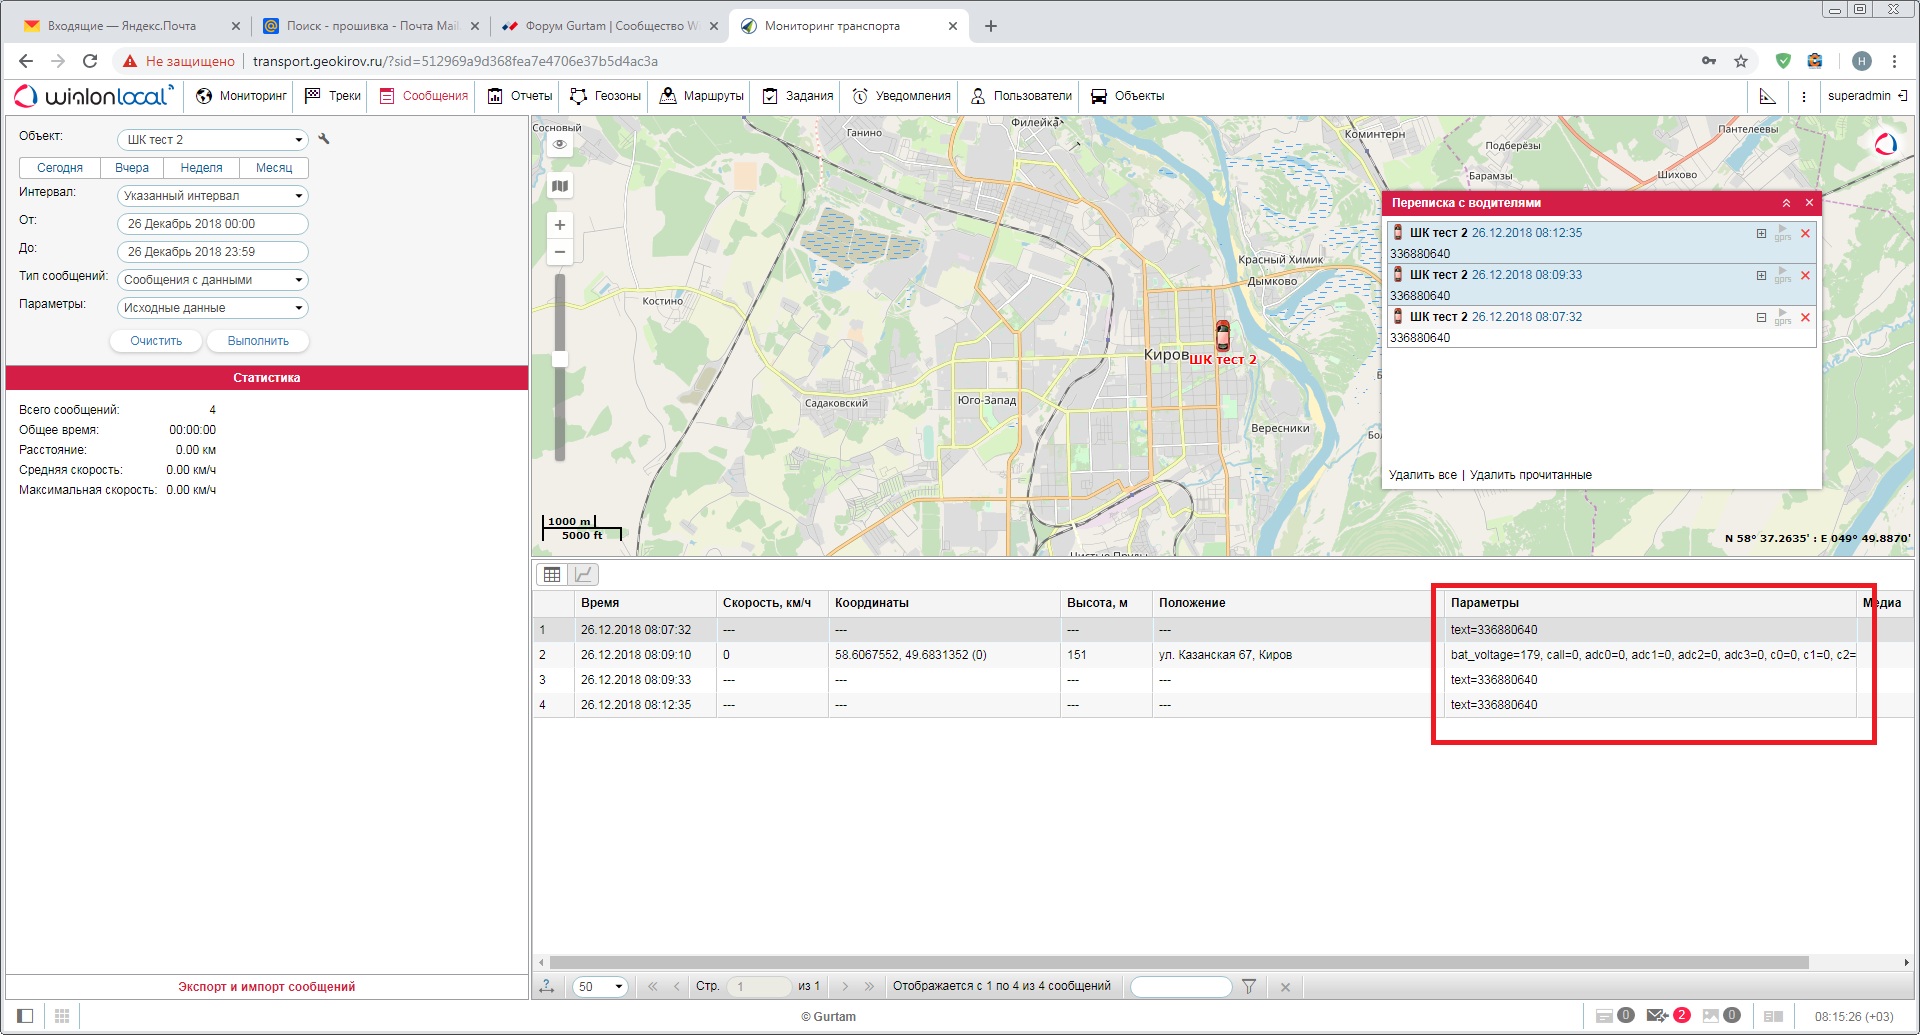Collapse the 08:07:32 driver message entry
This screenshot has height=1035, width=1920.
click(x=1761, y=318)
